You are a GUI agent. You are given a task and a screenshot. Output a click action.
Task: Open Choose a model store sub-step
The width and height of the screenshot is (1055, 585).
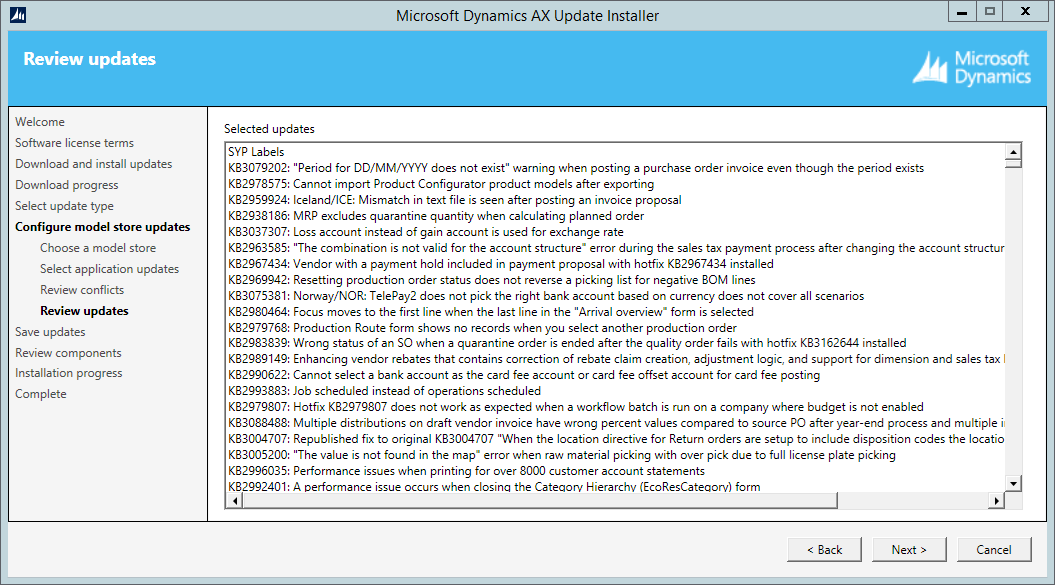tap(98, 248)
